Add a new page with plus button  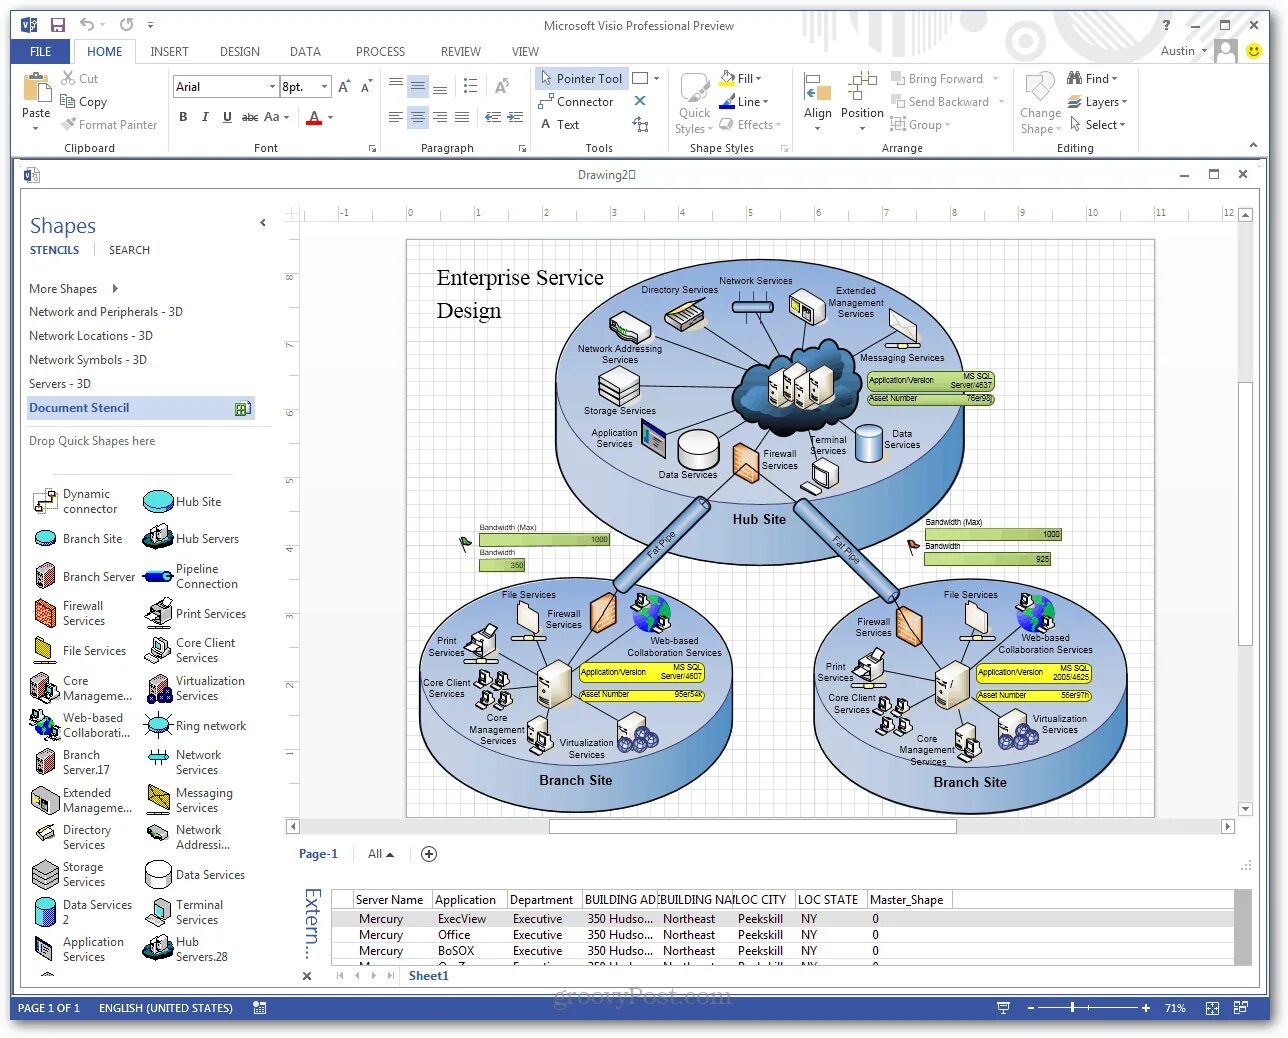[429, 853]
